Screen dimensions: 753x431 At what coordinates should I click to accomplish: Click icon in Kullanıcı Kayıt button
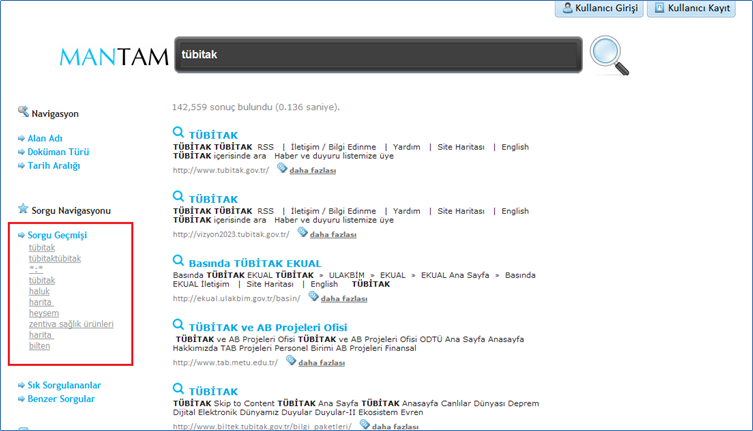coord(660,8)
